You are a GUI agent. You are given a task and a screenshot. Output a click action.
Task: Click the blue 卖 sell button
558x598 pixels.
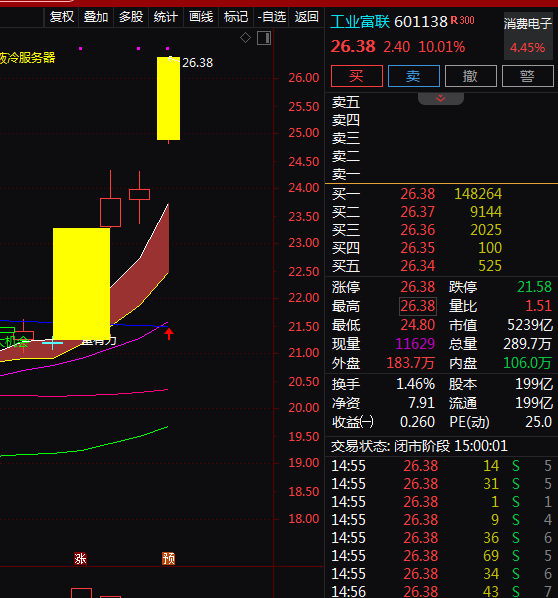click(x=413, y=76)
